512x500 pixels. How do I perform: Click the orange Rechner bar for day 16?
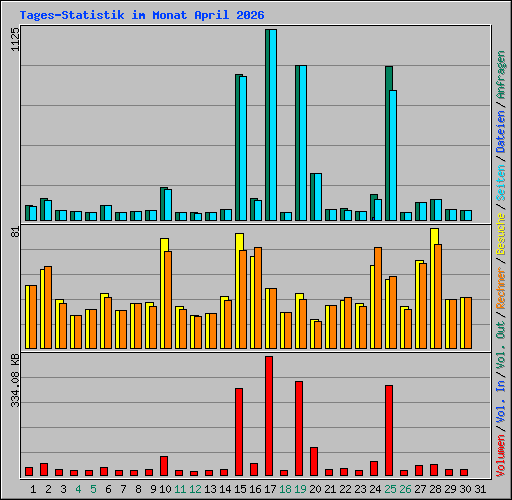[258, 298]
